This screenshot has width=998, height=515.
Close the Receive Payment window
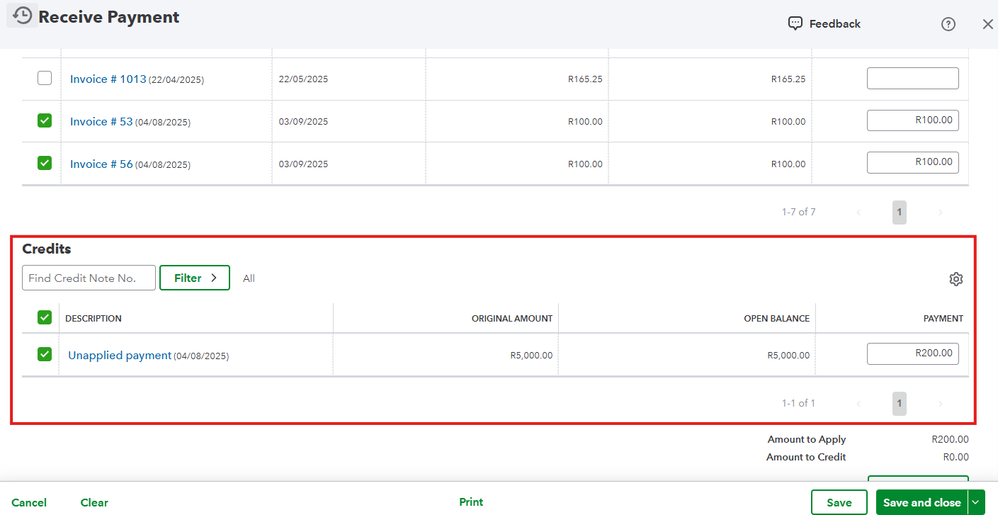coord(987,24)
